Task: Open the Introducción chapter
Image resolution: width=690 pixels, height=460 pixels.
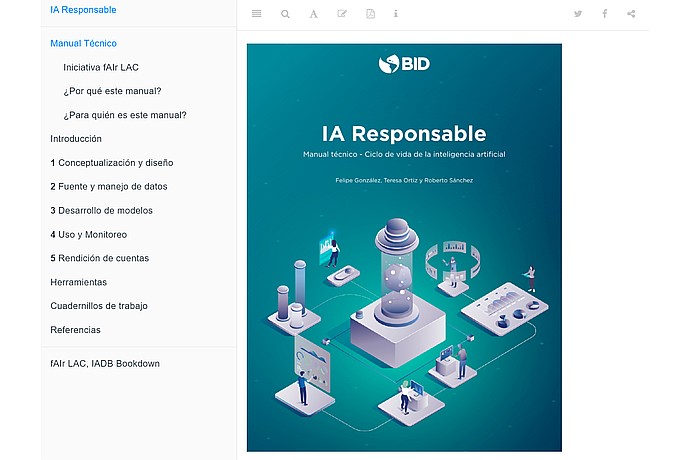Action: click(76, 139)
